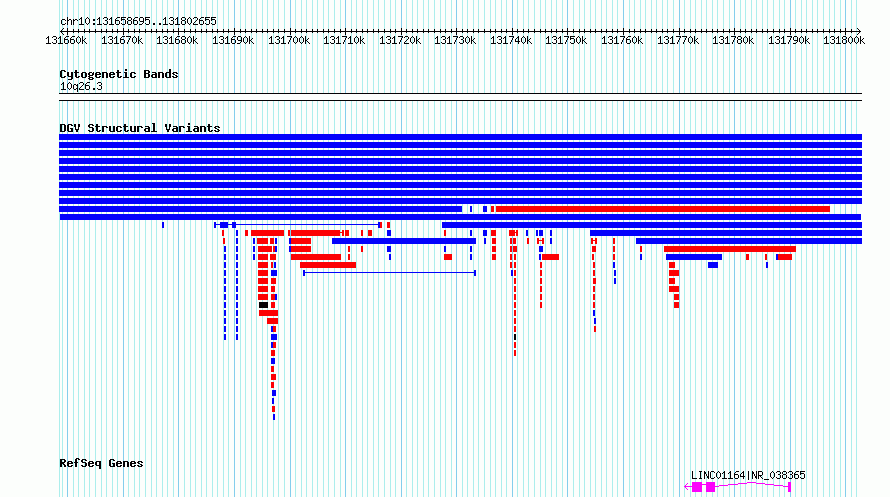Select the blue variant bar from 131707k to 131733k
890x497 pixels.
click(404, 241)
